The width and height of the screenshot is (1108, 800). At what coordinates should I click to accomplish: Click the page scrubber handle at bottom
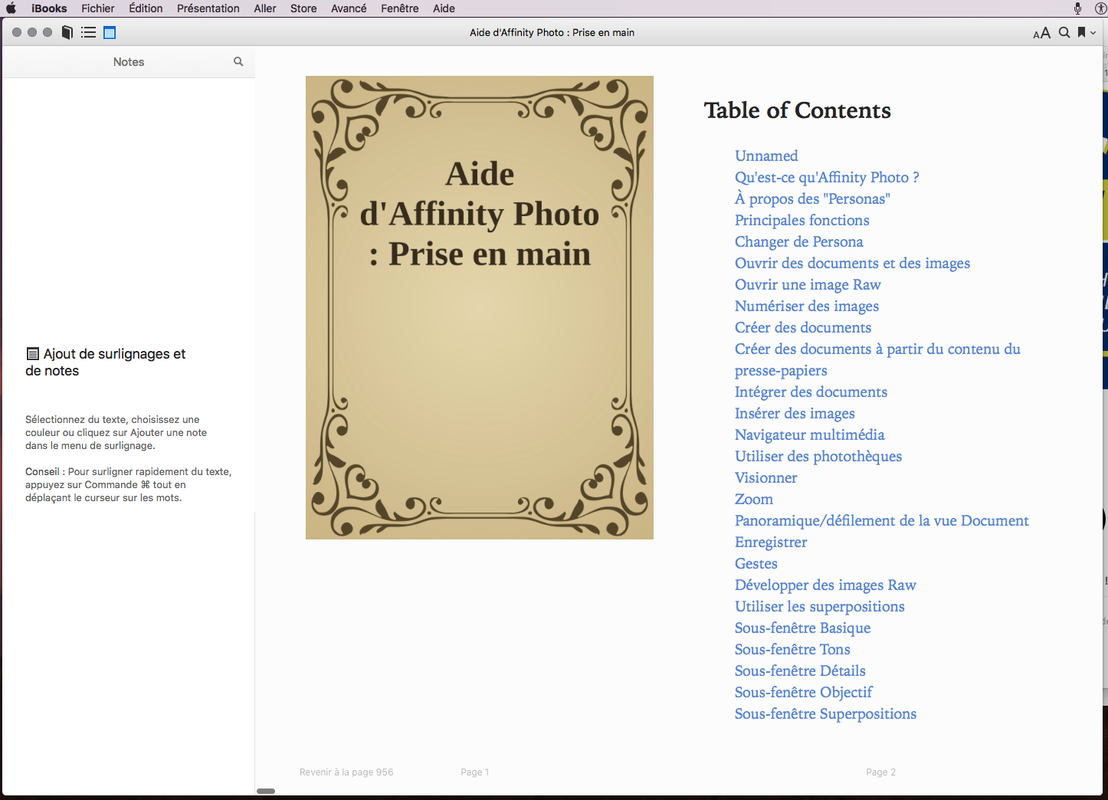coord(266,791)
